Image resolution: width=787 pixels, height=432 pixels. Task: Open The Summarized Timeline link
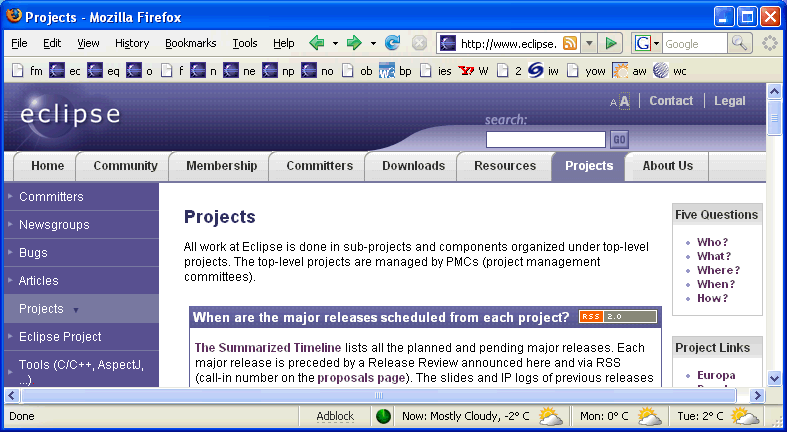coord(268,348)
